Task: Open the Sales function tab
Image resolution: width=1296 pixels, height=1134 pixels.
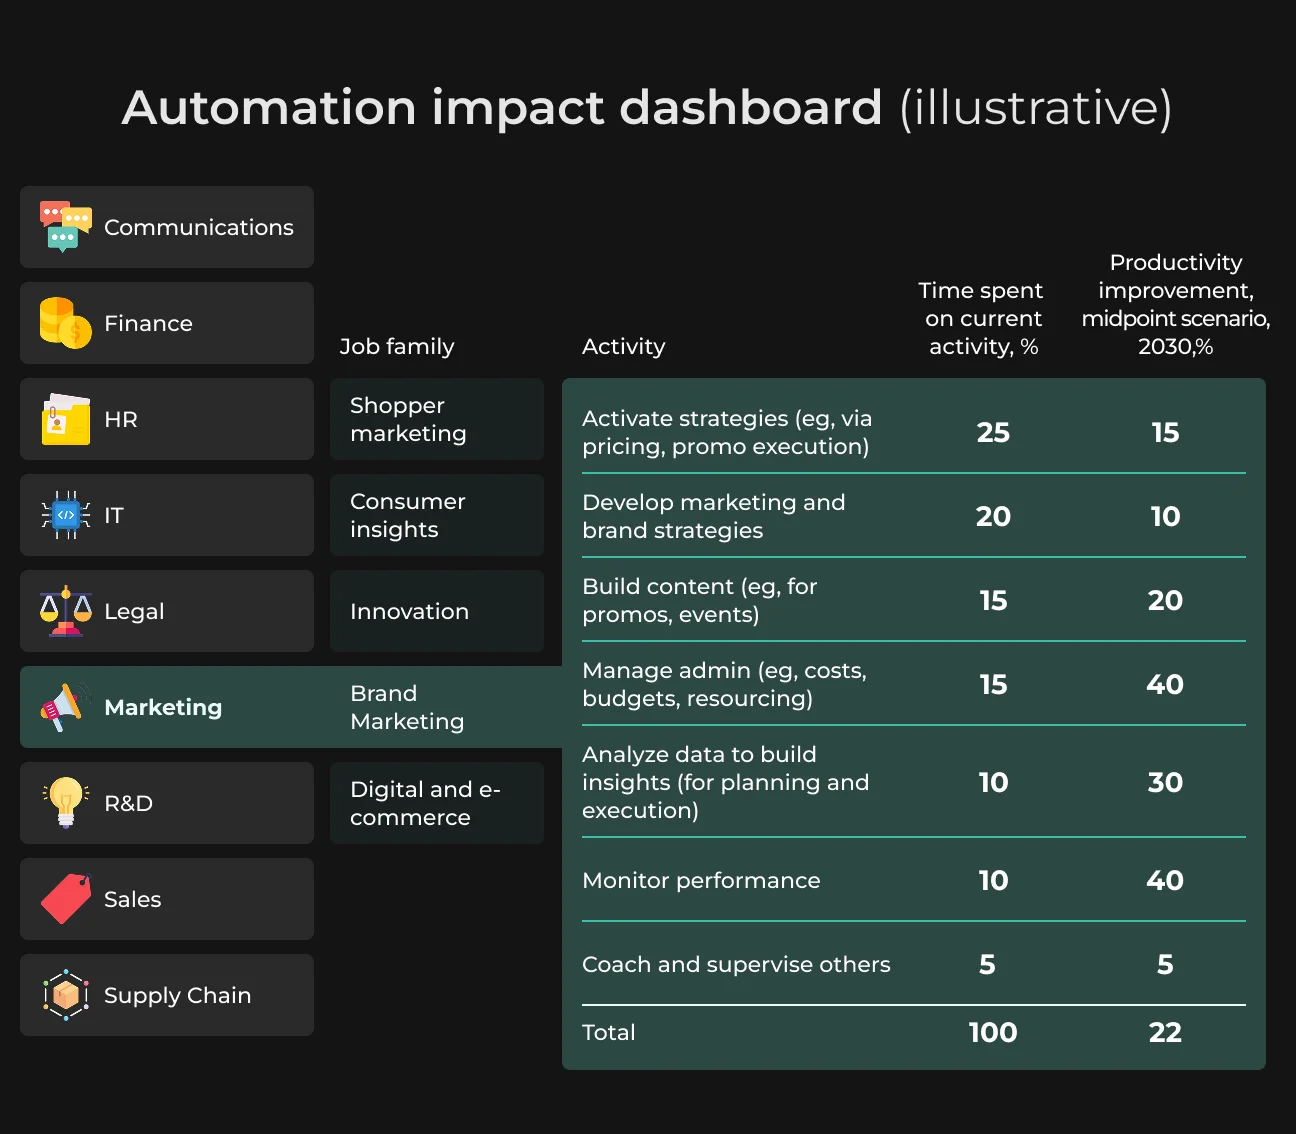Action: tap(167, 899)
